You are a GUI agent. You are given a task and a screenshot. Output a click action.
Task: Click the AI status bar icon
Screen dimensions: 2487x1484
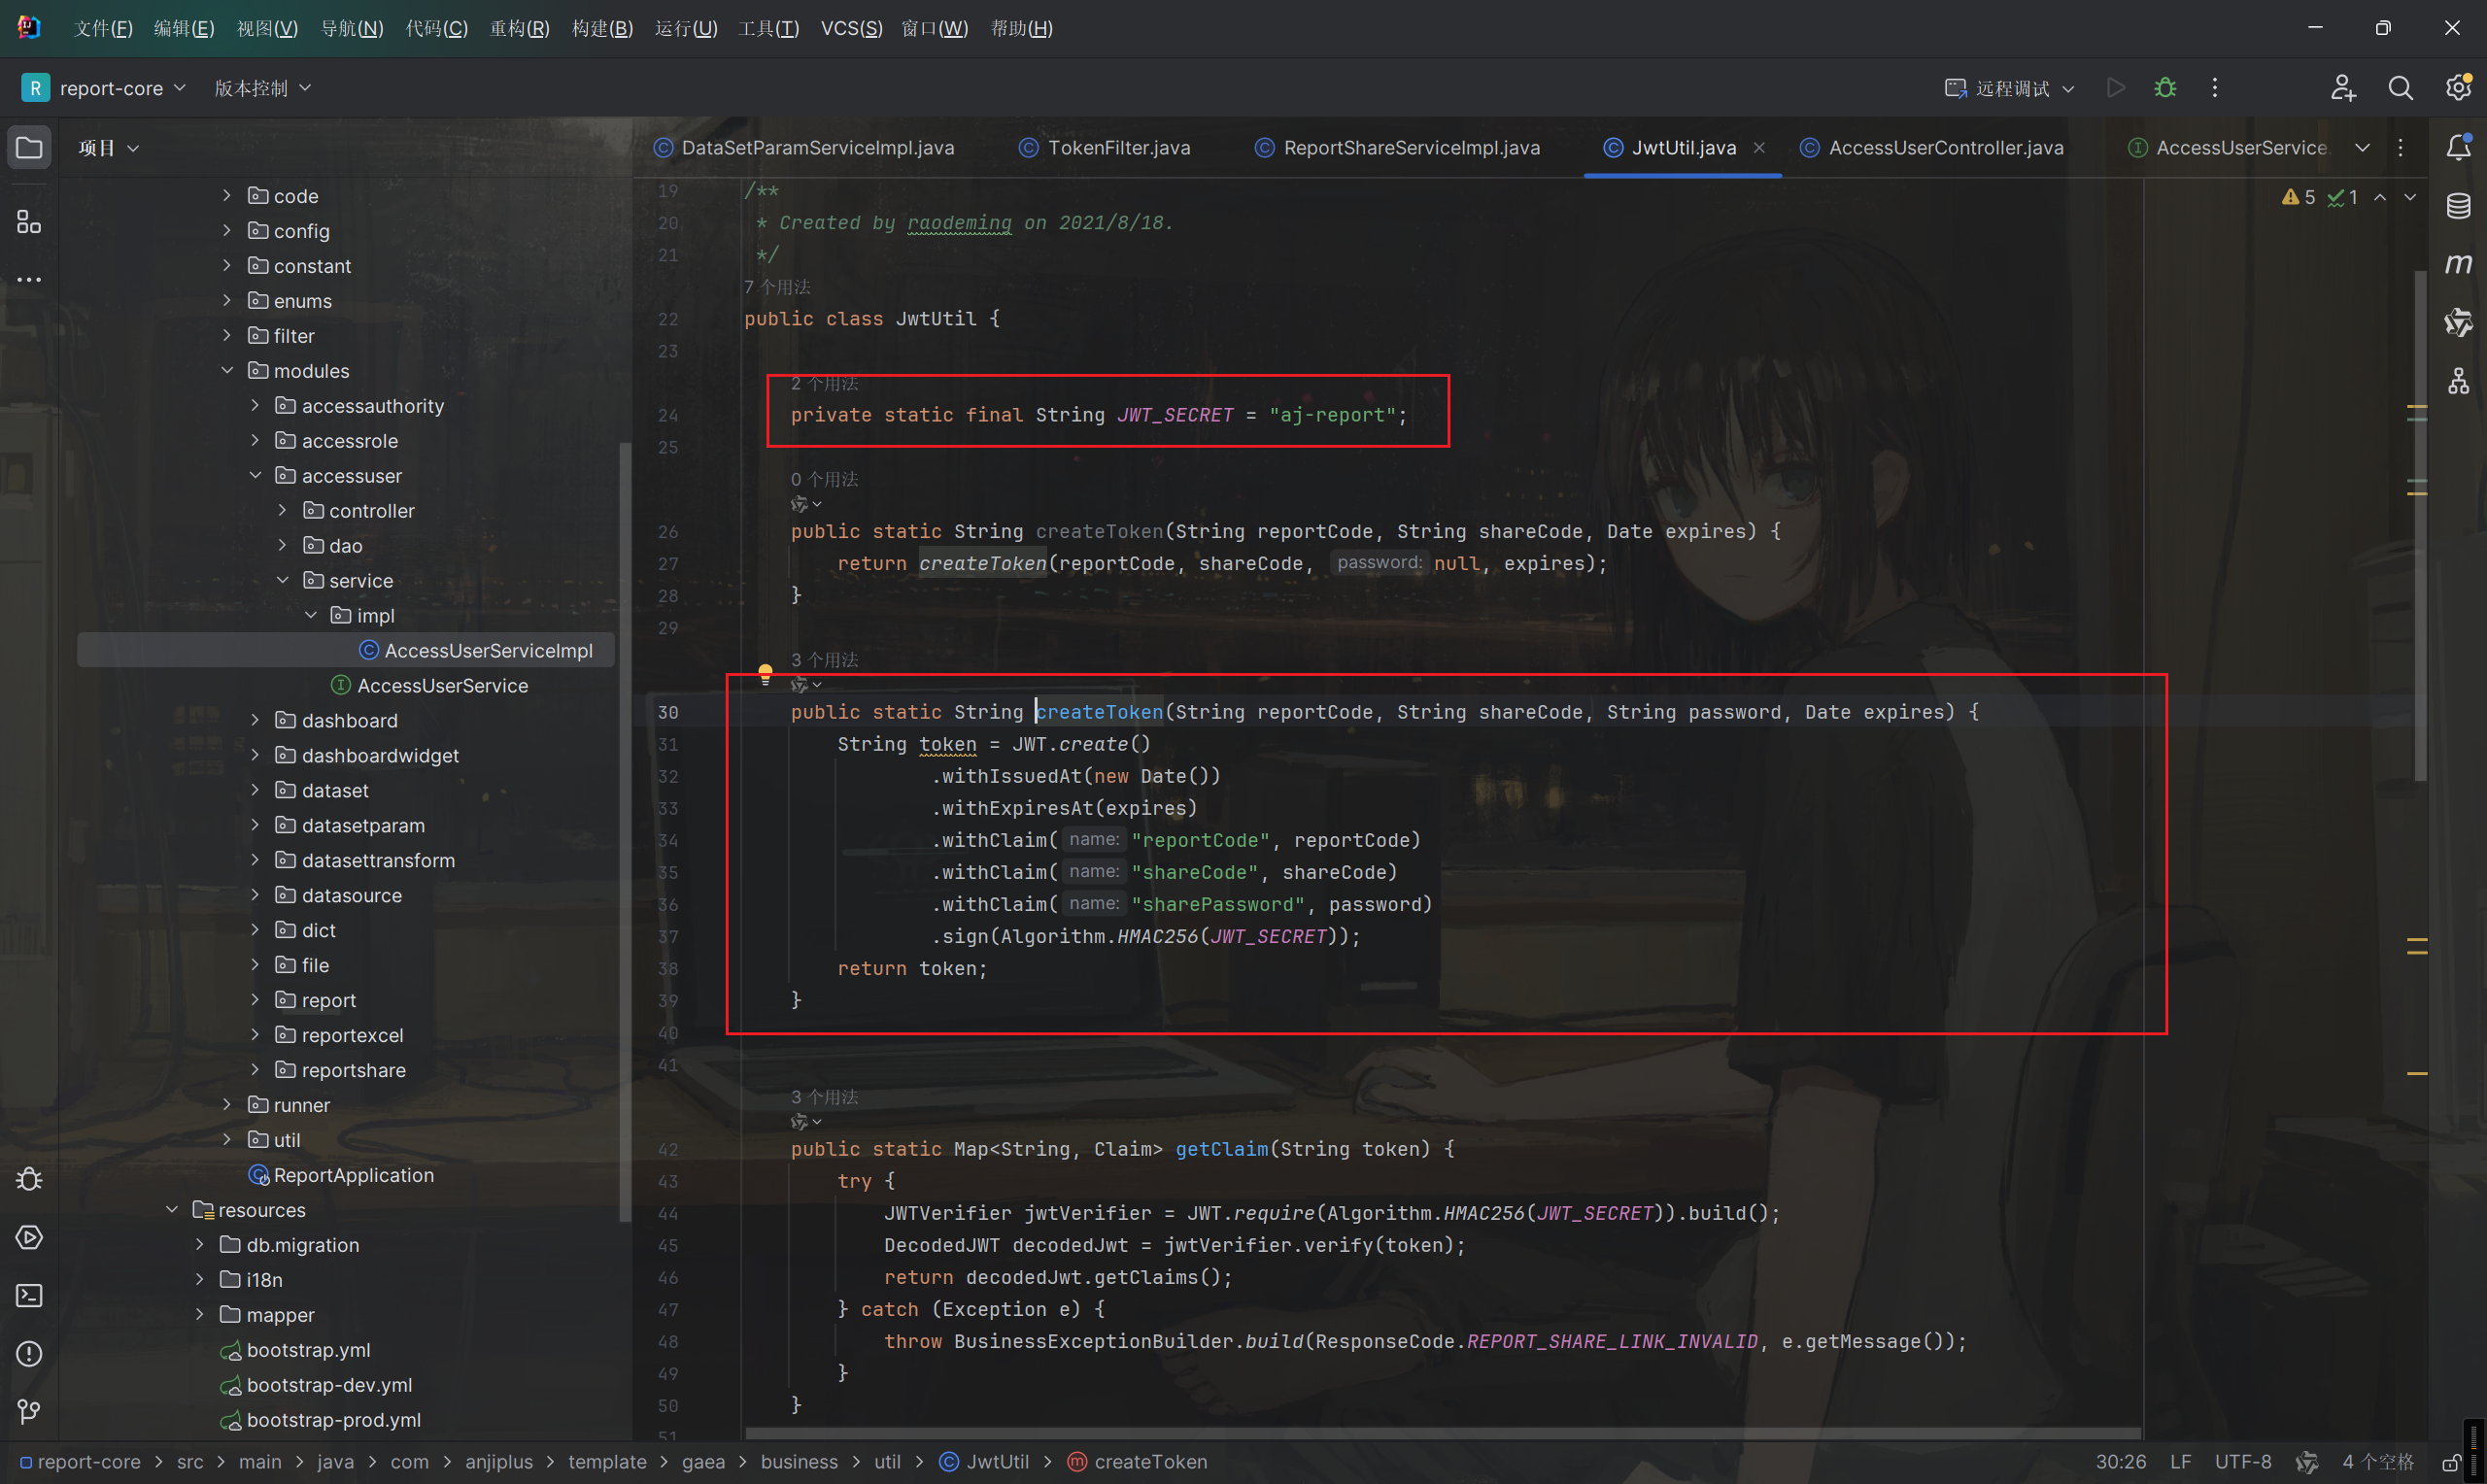2306,1462
